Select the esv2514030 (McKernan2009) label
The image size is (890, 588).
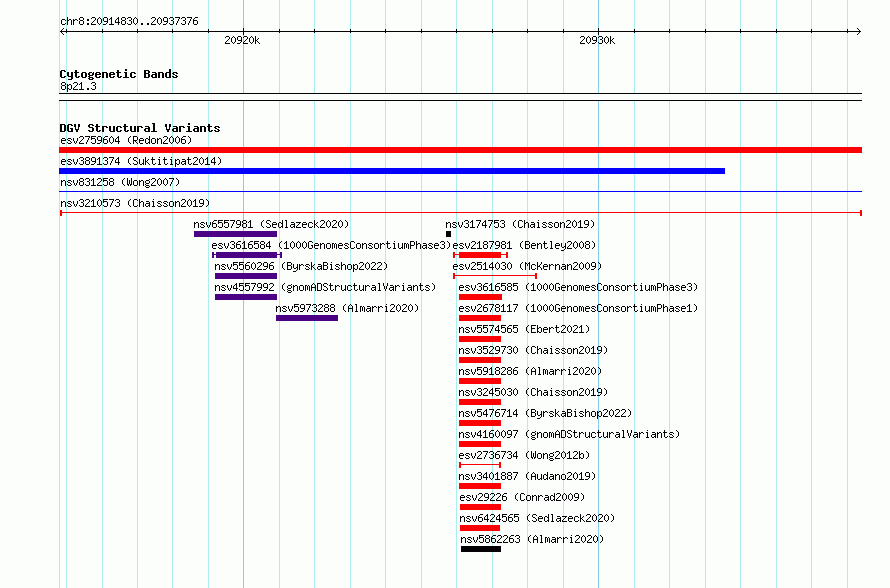pos(527,266)
